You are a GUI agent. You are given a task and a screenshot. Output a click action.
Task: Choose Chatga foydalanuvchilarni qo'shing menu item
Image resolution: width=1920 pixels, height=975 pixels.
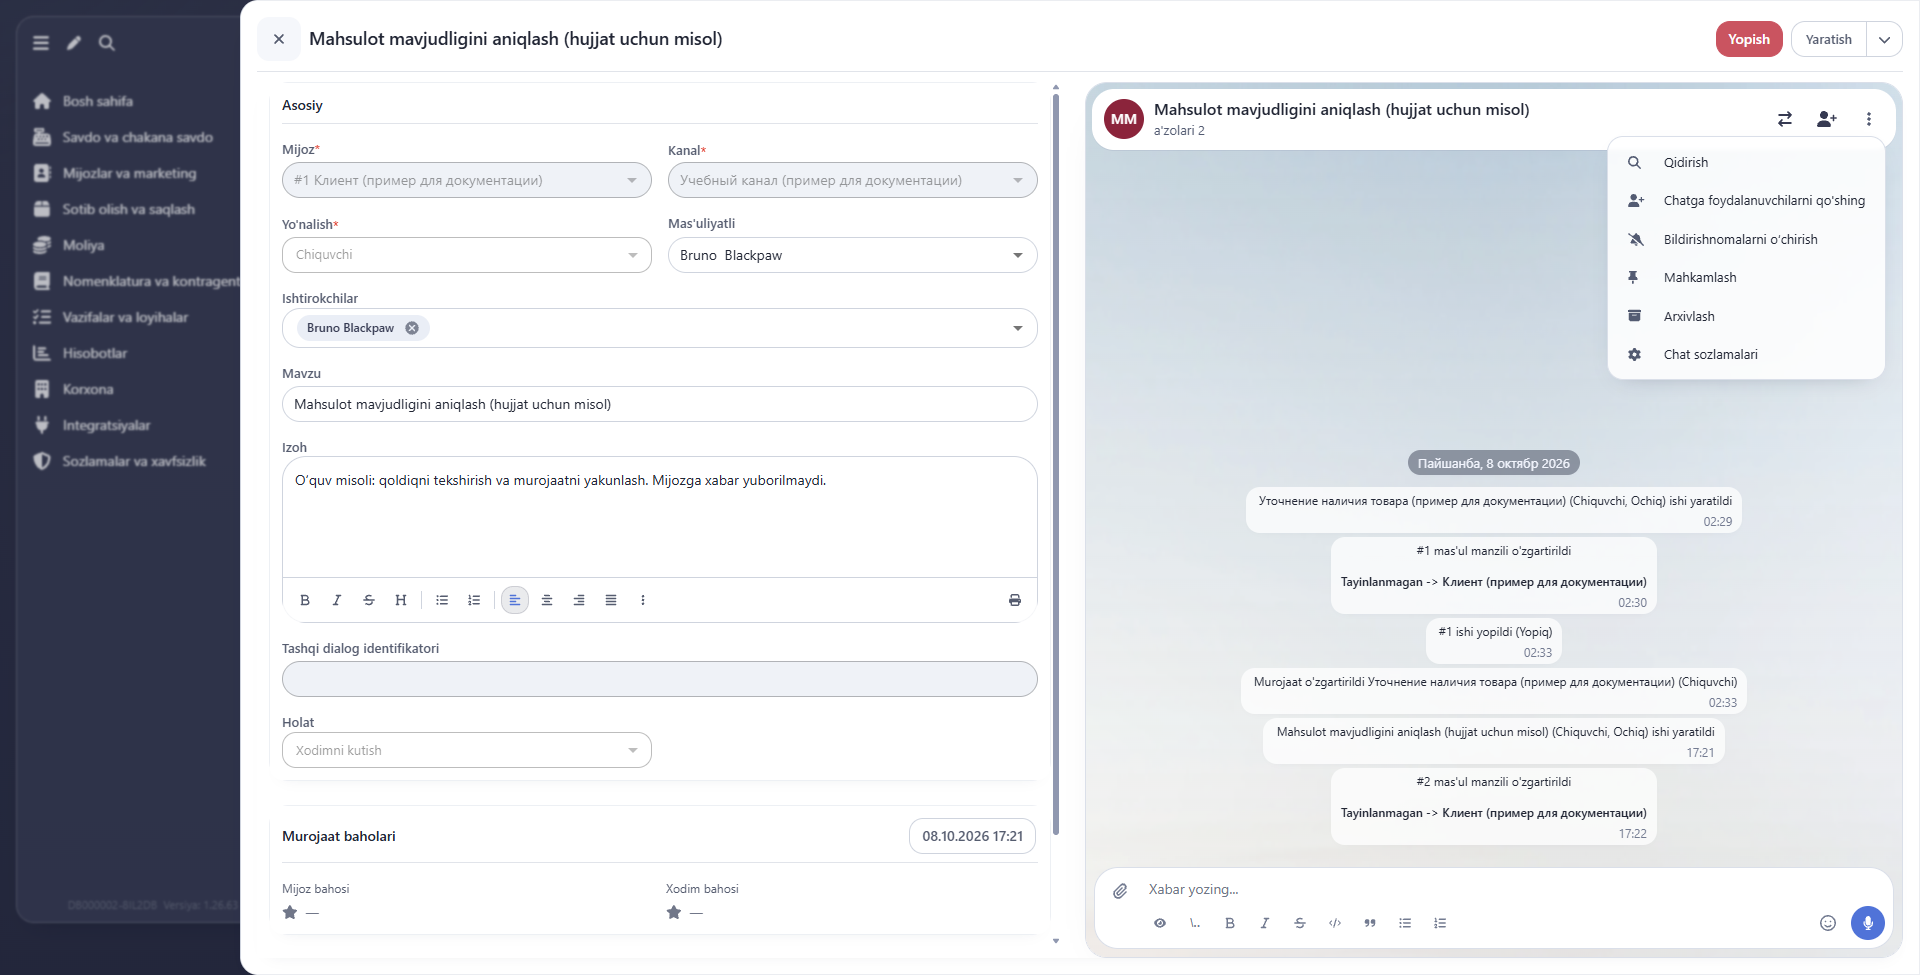(x=1746, y=200)
